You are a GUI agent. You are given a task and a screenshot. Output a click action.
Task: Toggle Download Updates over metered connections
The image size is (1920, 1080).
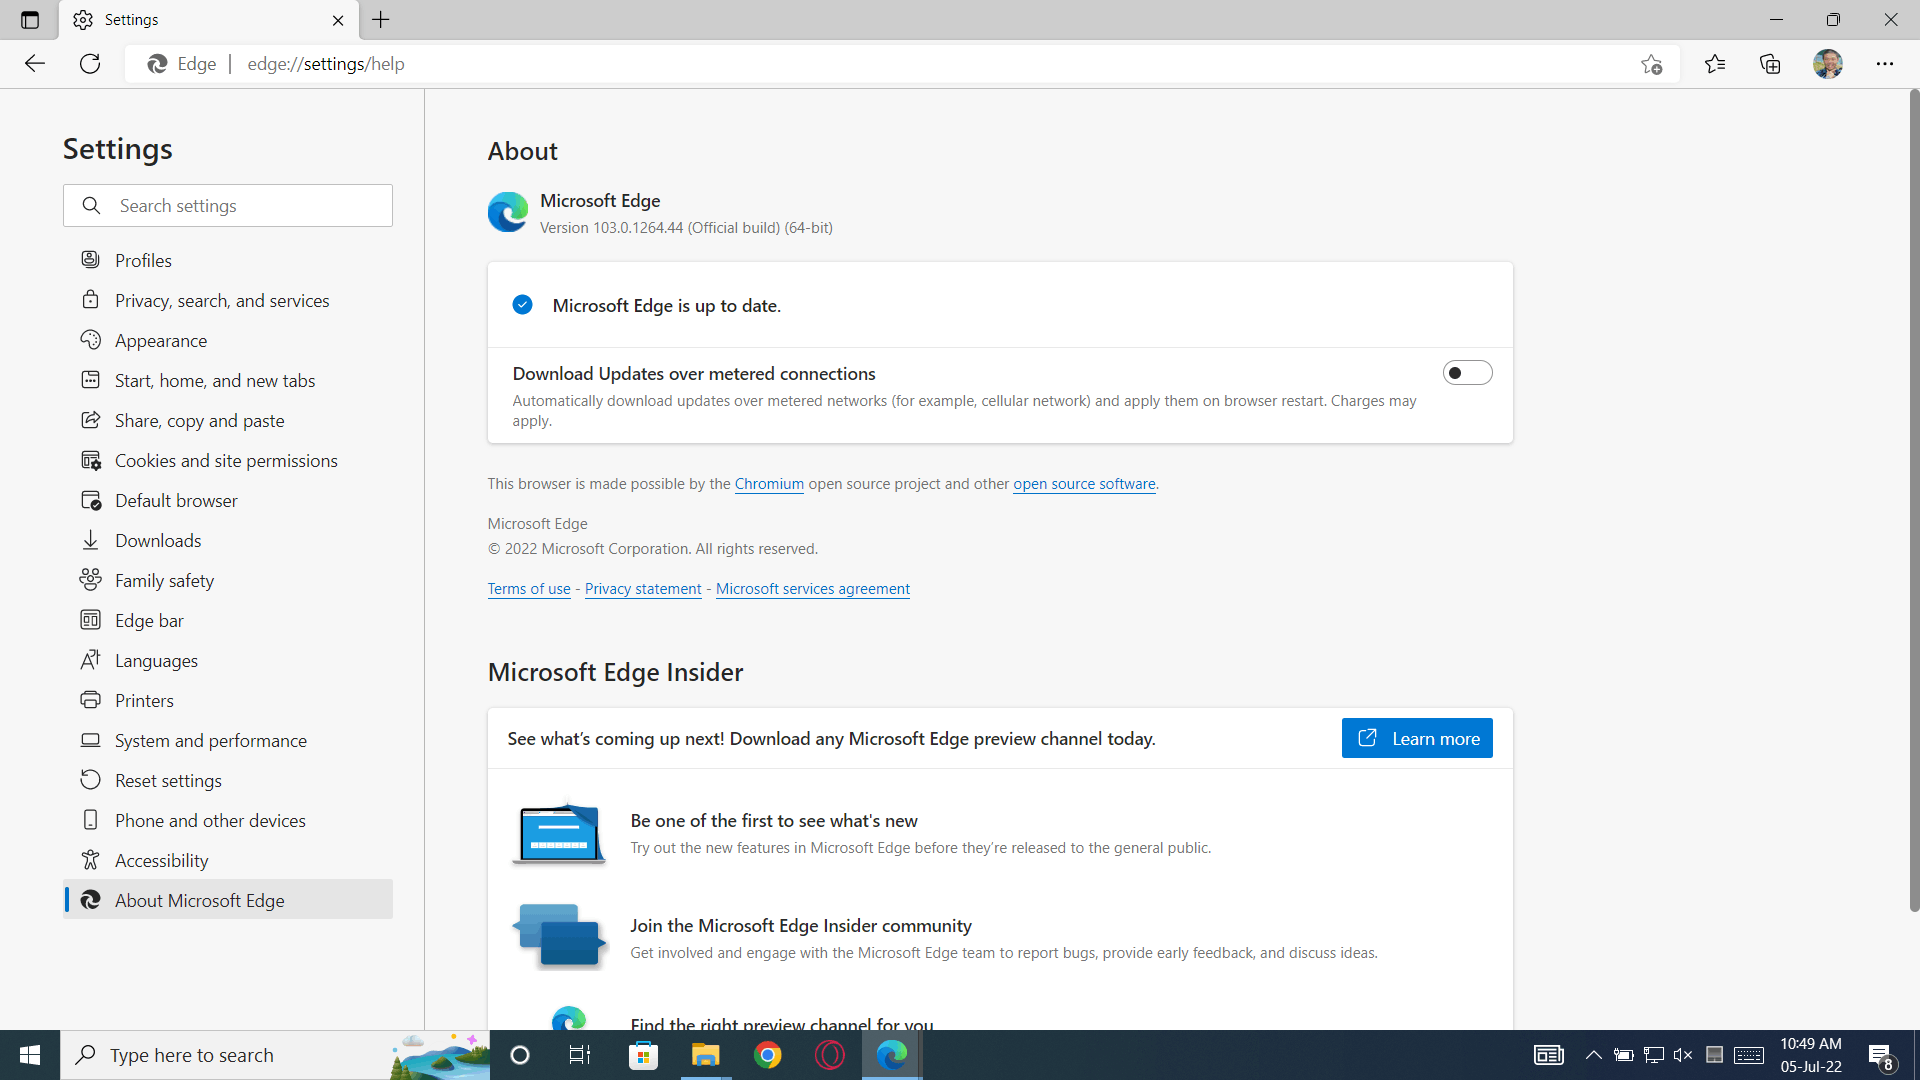click(1466, 373)
